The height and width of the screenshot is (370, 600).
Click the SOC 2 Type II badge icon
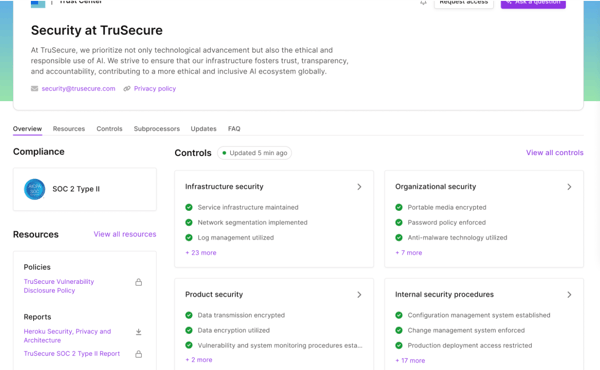click(x=34, y=189)
